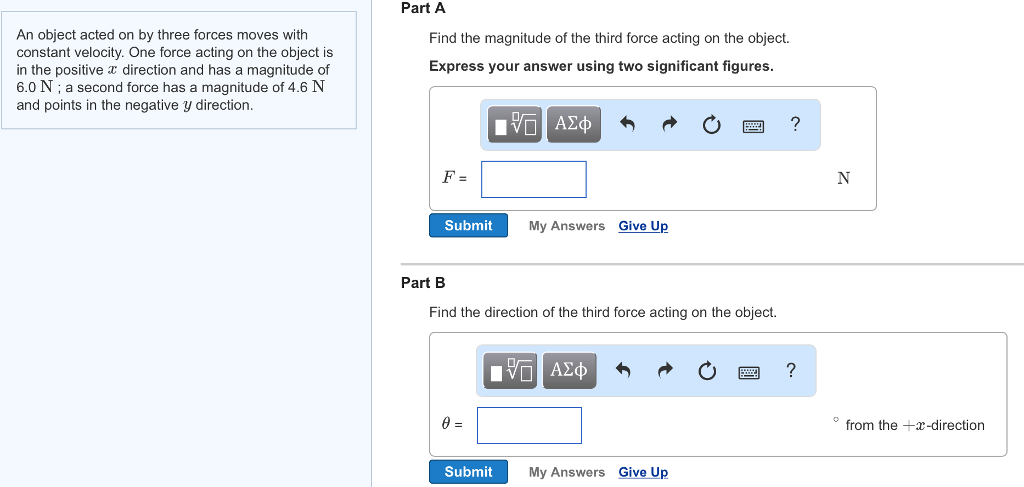The image size is (1024, 487).
Task: Click Give Up link for Part B
Action: pyautogui.click(x=643, y=472)
